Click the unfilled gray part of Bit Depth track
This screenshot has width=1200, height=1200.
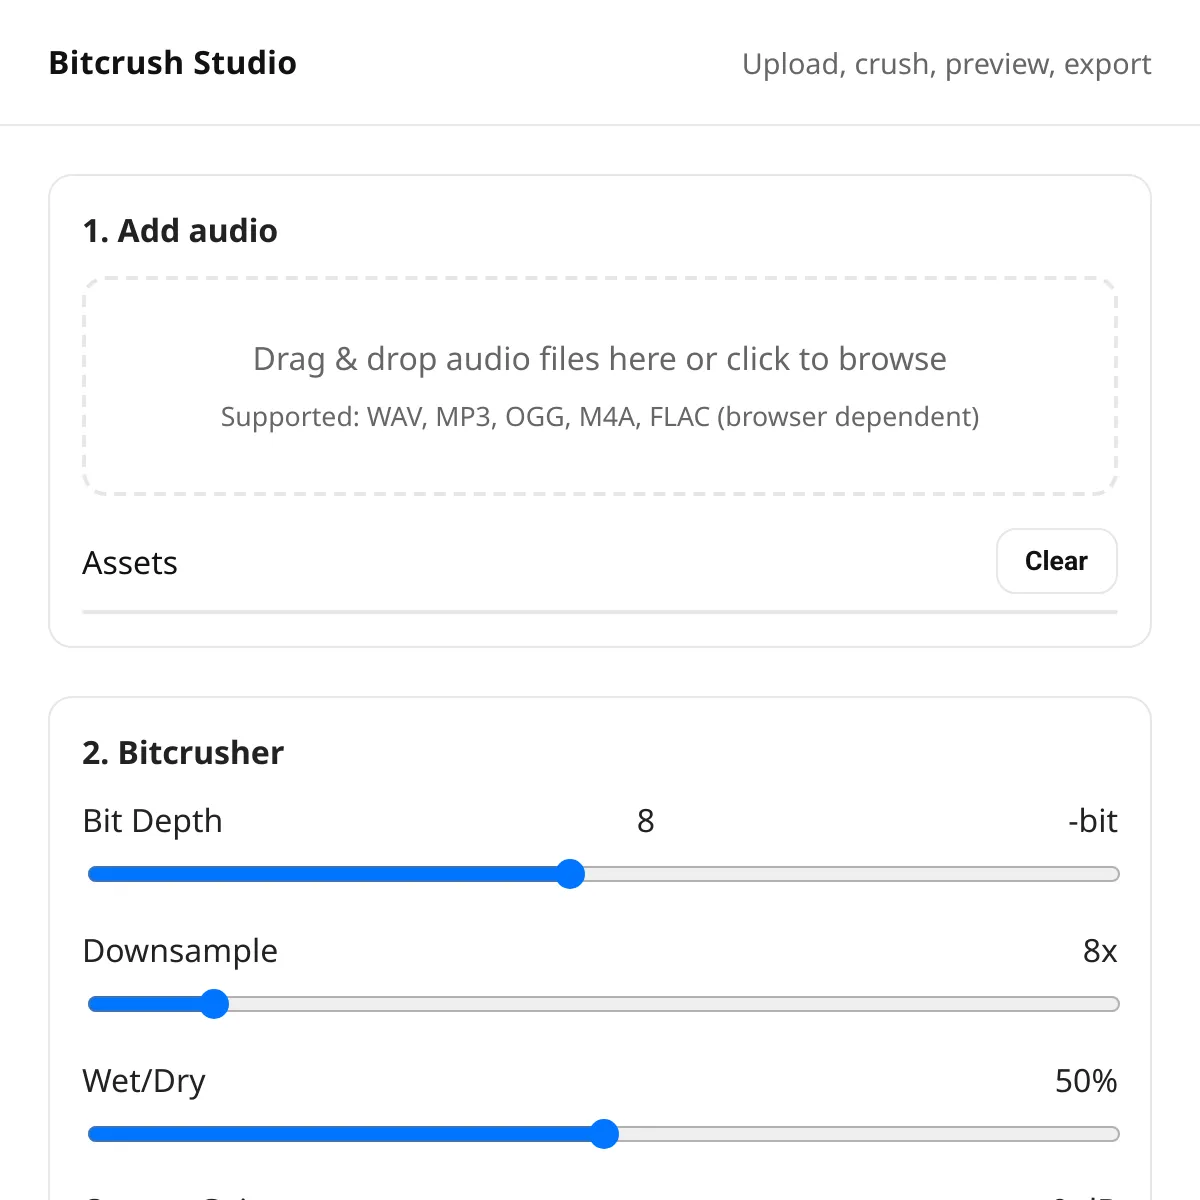click(x=852, y=874)
